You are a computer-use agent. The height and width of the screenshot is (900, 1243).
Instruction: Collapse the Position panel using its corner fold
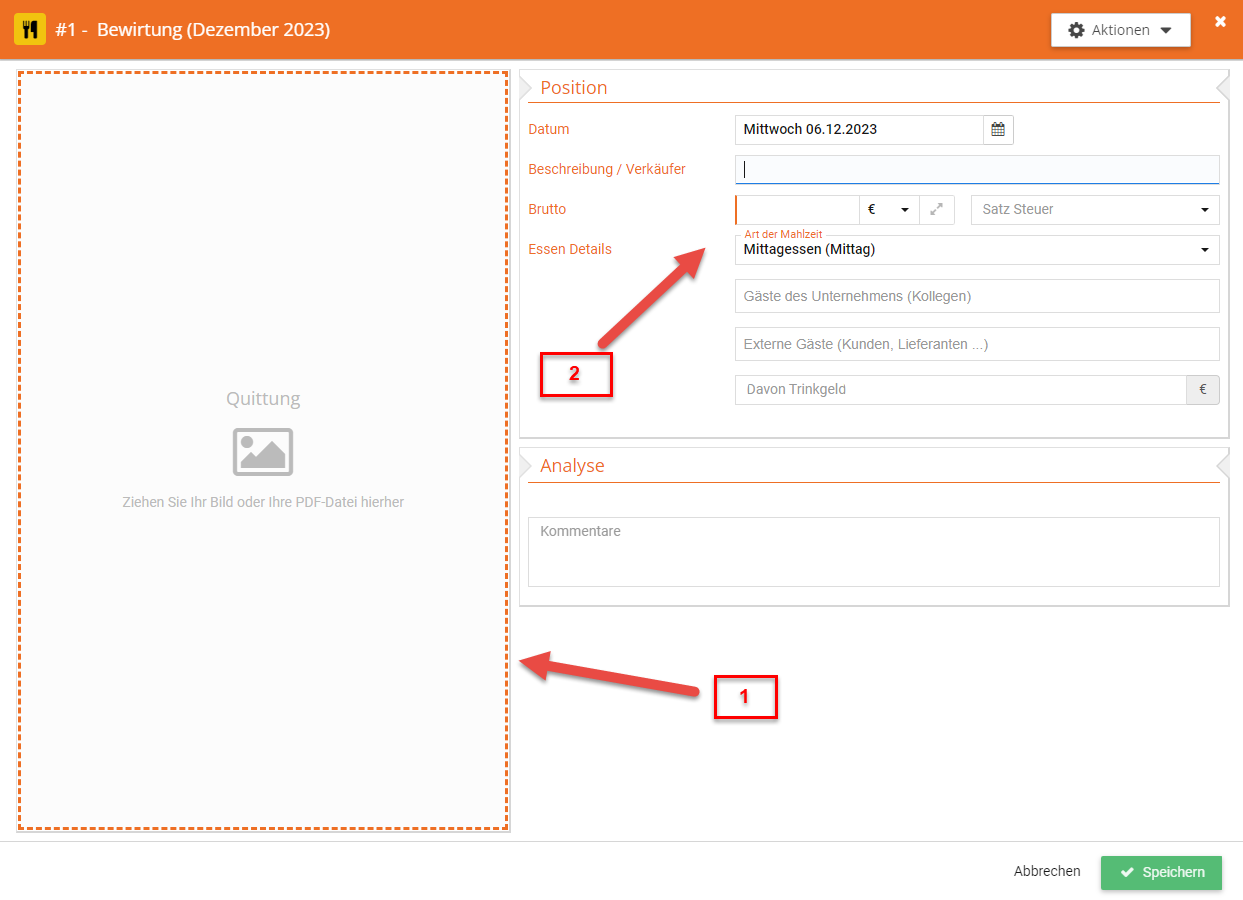tap(1222, 84)
